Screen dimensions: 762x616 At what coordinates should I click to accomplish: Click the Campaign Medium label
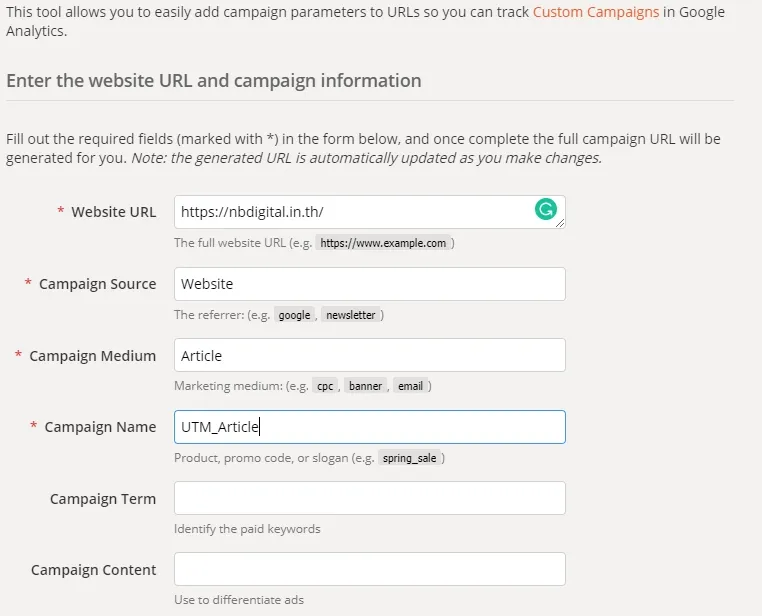point(93,356)
